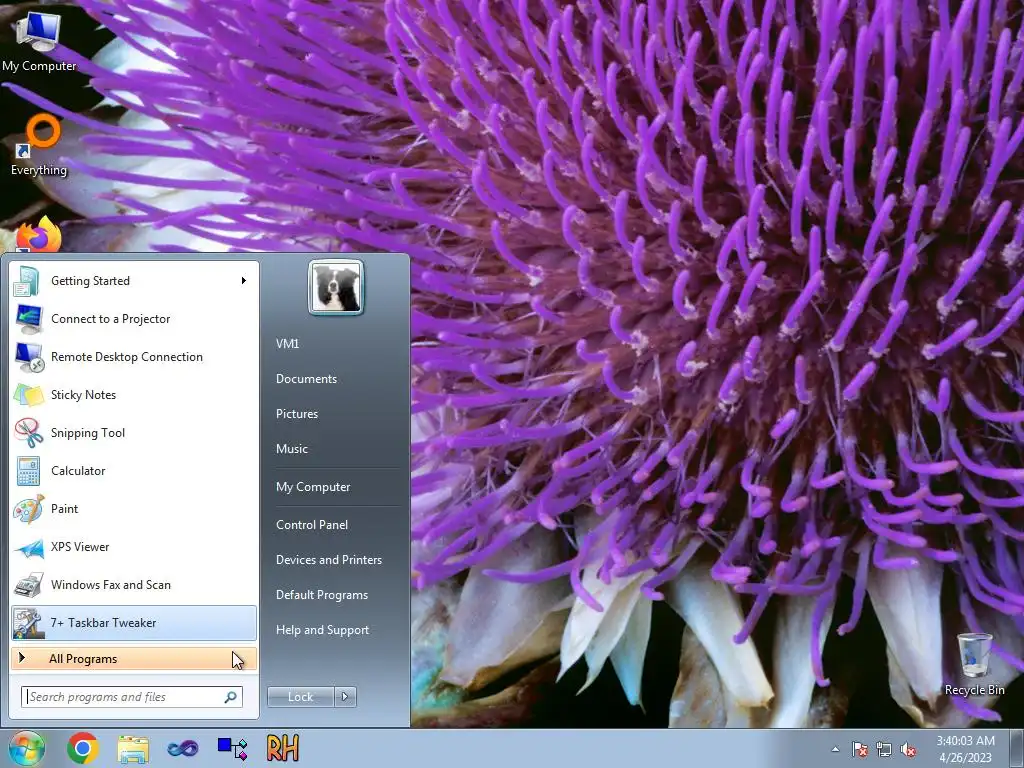This screenshot has width=1024, height=768.
Task: Focus the Search programs and files box
Action: [x=132, y=697]
